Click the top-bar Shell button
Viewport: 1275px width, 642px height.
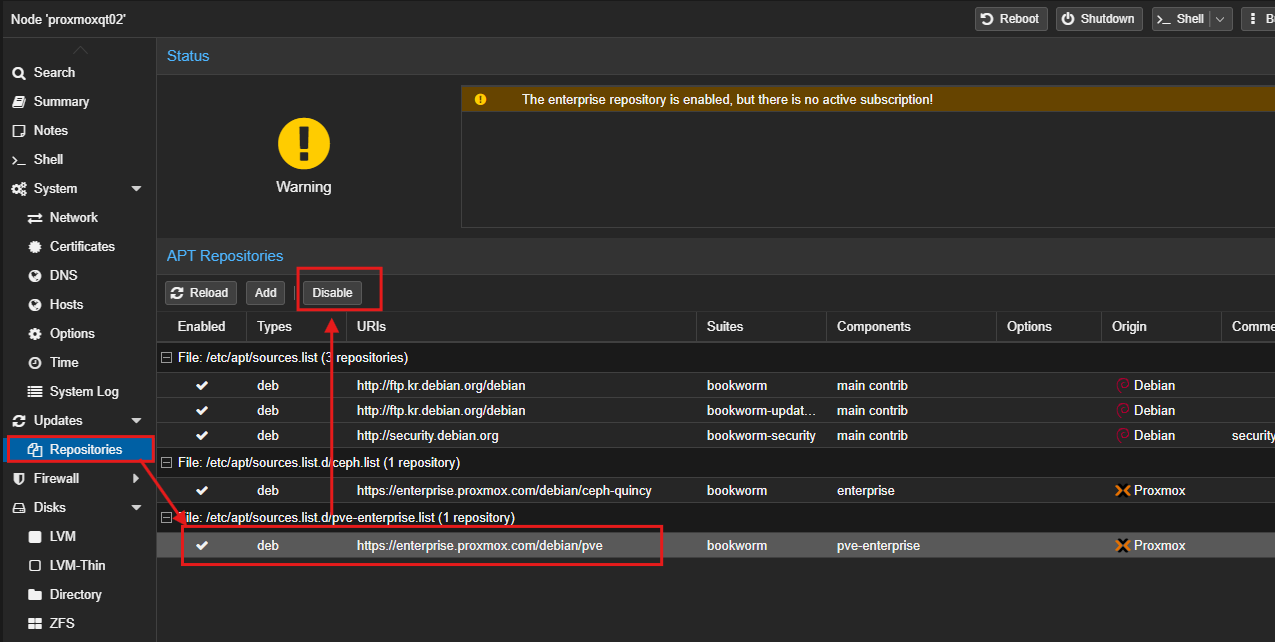1181,19
